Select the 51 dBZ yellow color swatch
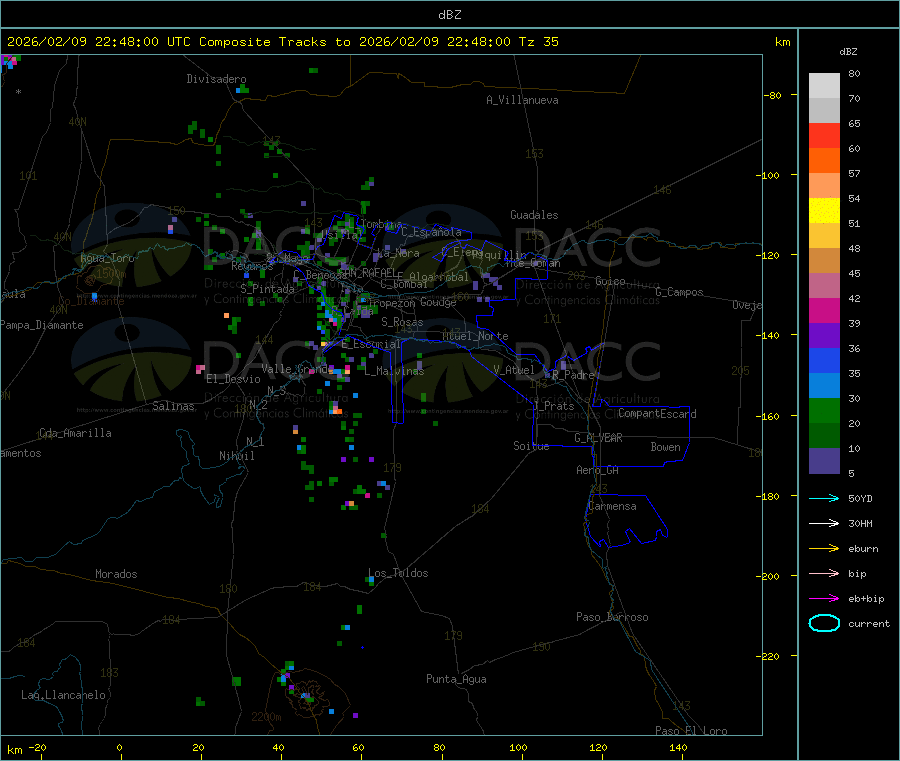This screenshot has height=761, width=900. tap(824, 211)
